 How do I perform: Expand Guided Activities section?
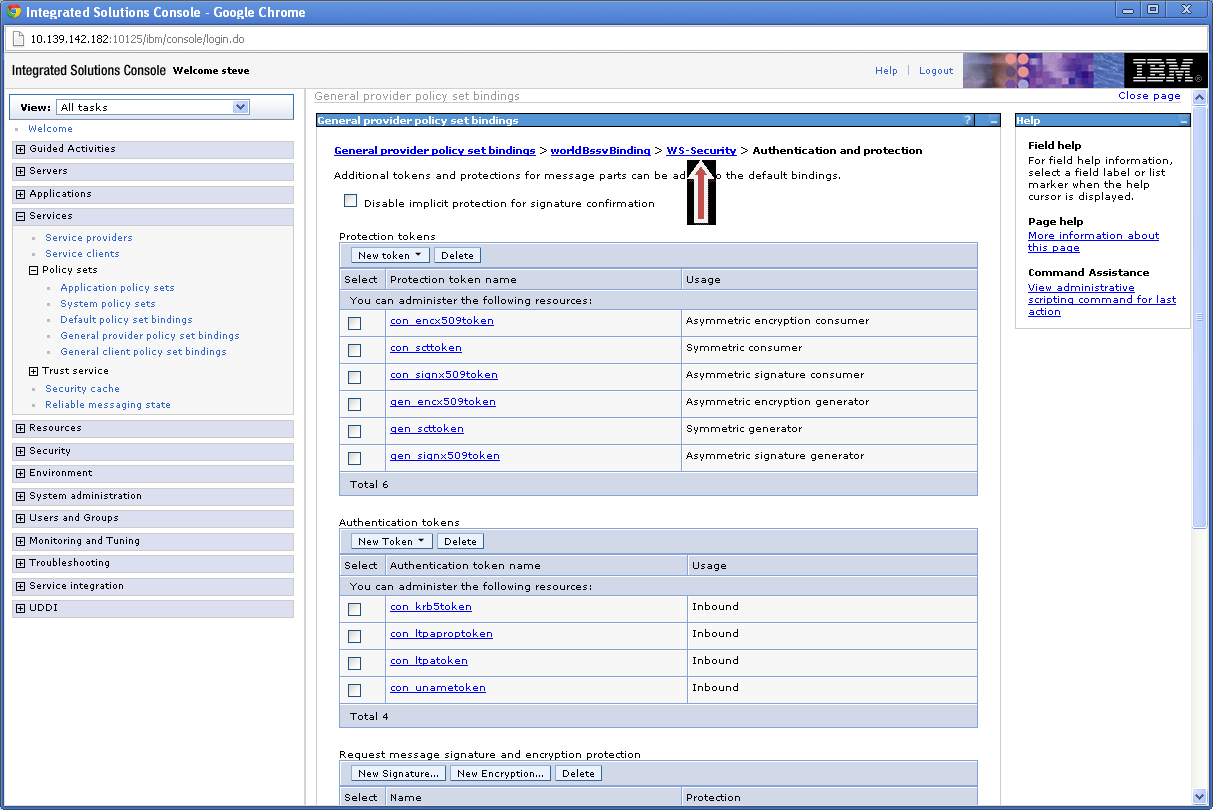pos(21,149)
